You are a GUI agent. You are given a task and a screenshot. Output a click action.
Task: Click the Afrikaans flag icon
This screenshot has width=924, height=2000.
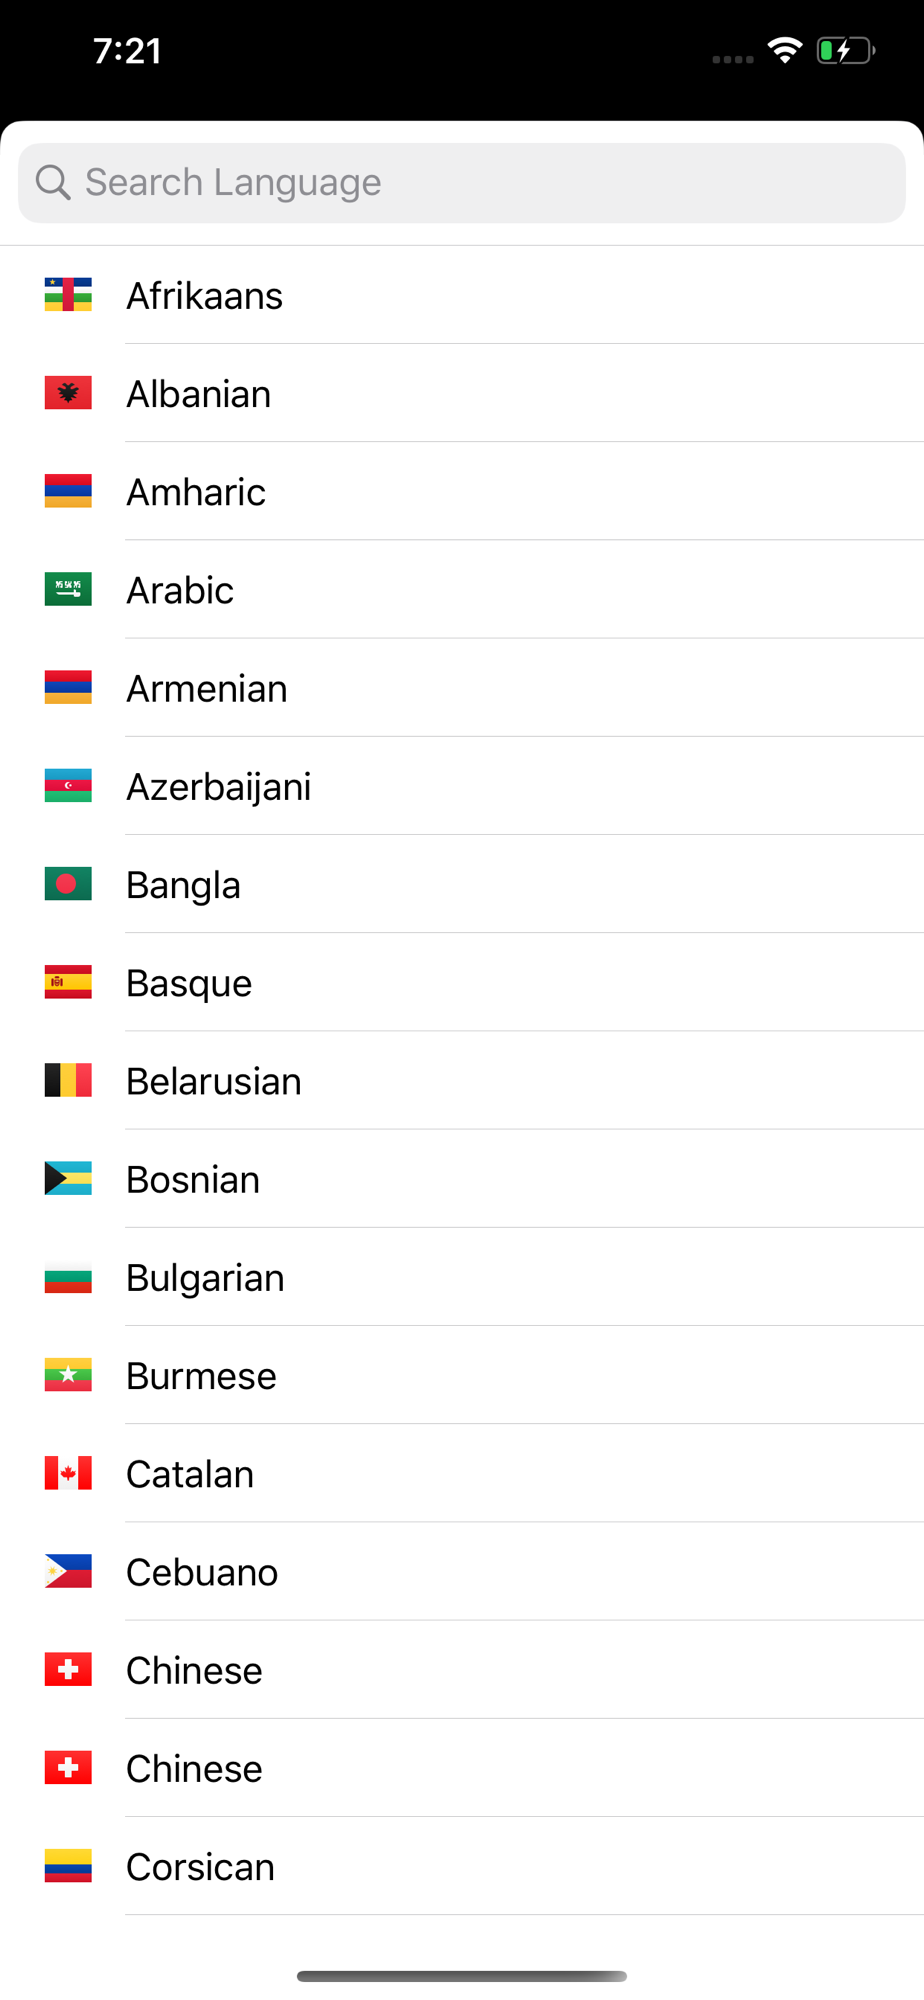(68, 295)
